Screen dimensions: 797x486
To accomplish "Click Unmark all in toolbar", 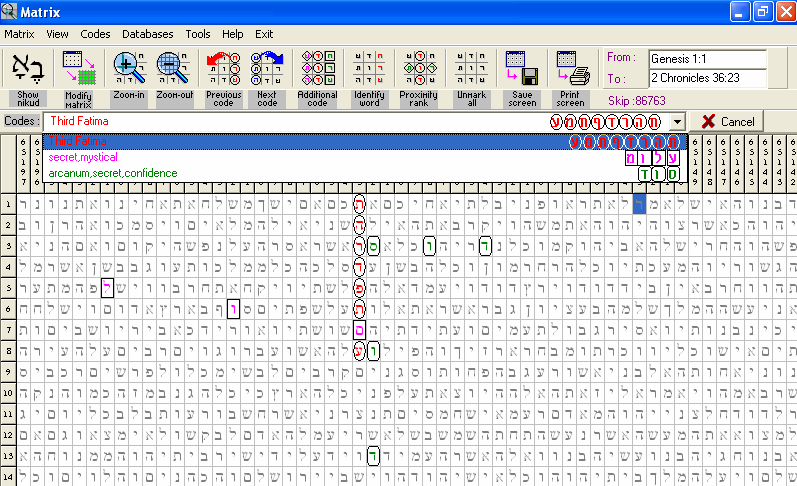I will click(x=469, y=68).
